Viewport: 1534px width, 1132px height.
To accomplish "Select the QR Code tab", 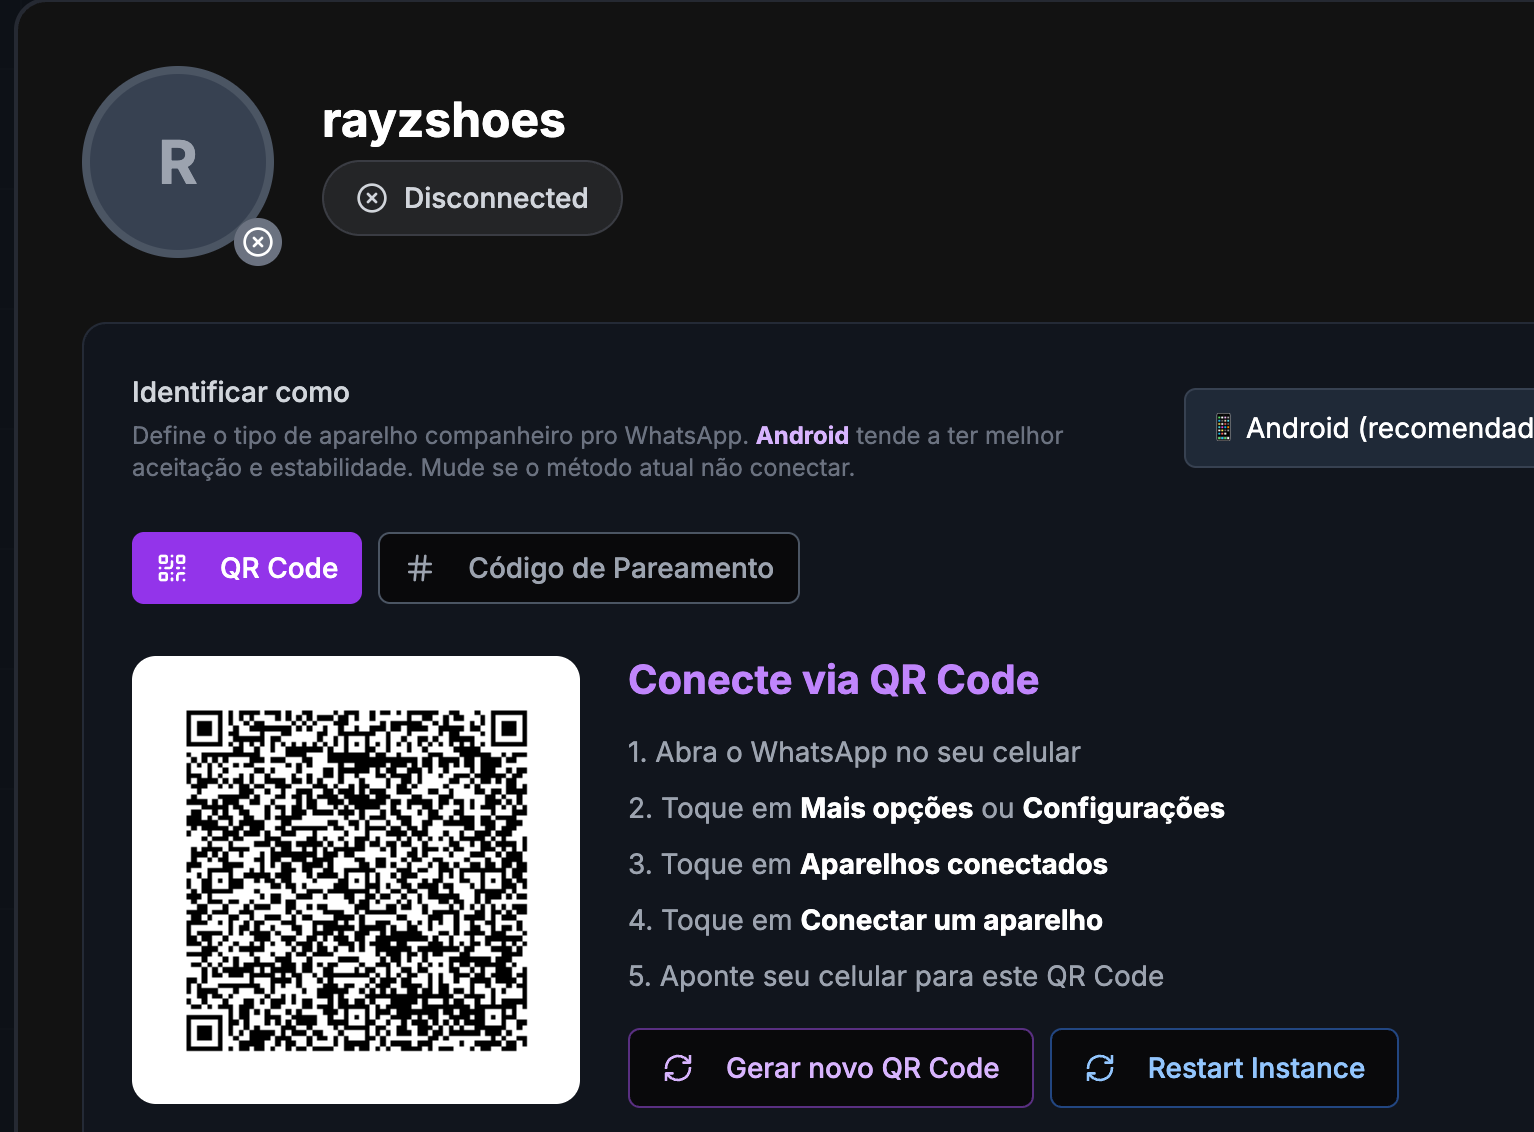I will 247,568.
